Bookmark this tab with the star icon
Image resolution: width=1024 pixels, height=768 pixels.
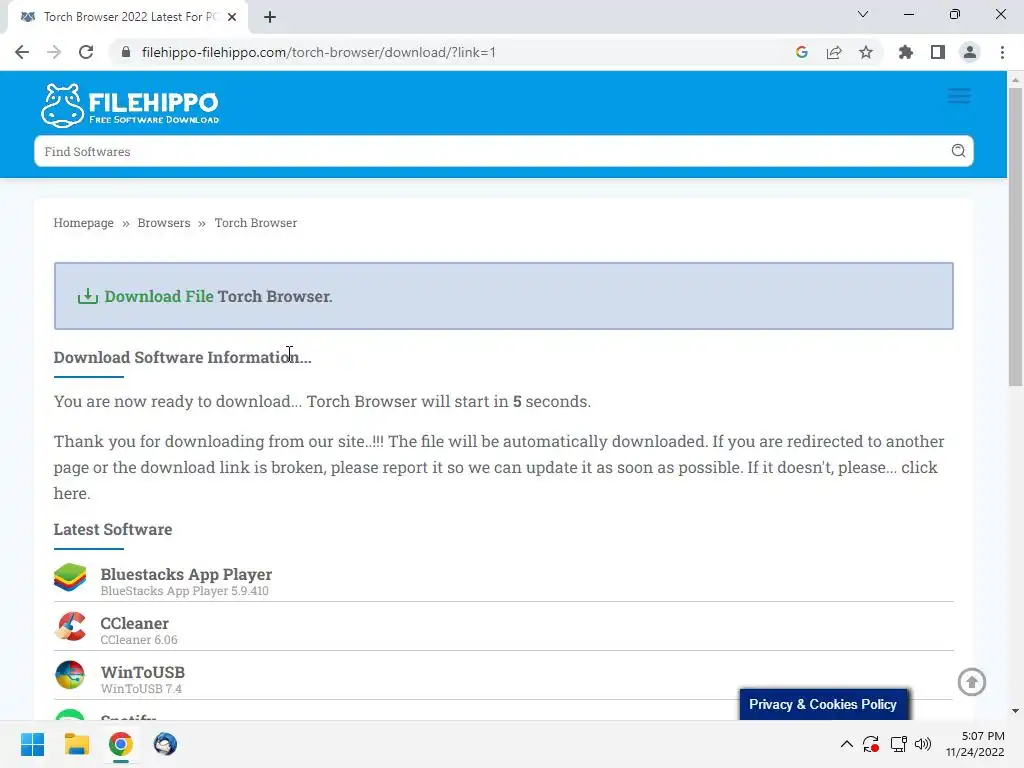point(866,52)
